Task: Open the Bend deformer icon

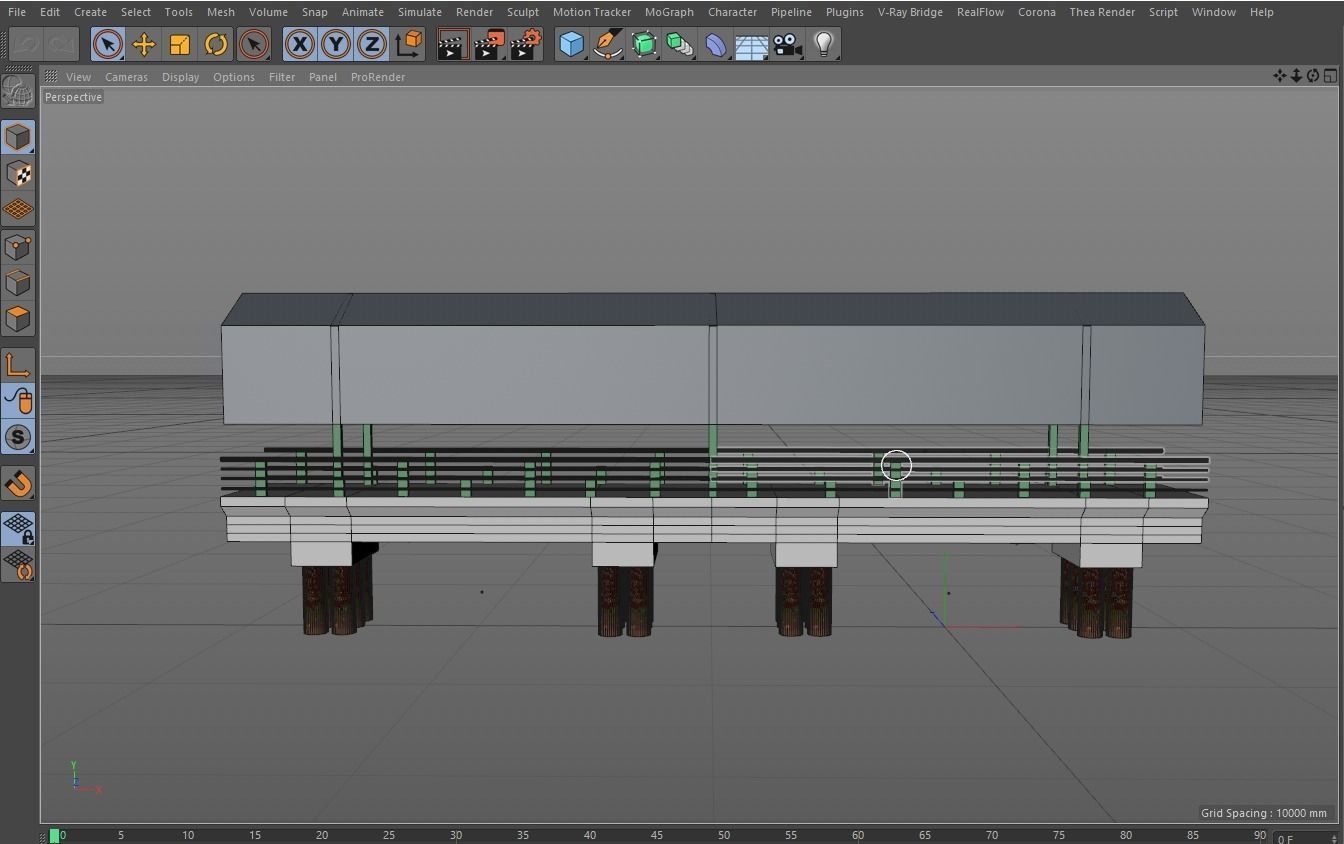Action: (x=716, y=44)
